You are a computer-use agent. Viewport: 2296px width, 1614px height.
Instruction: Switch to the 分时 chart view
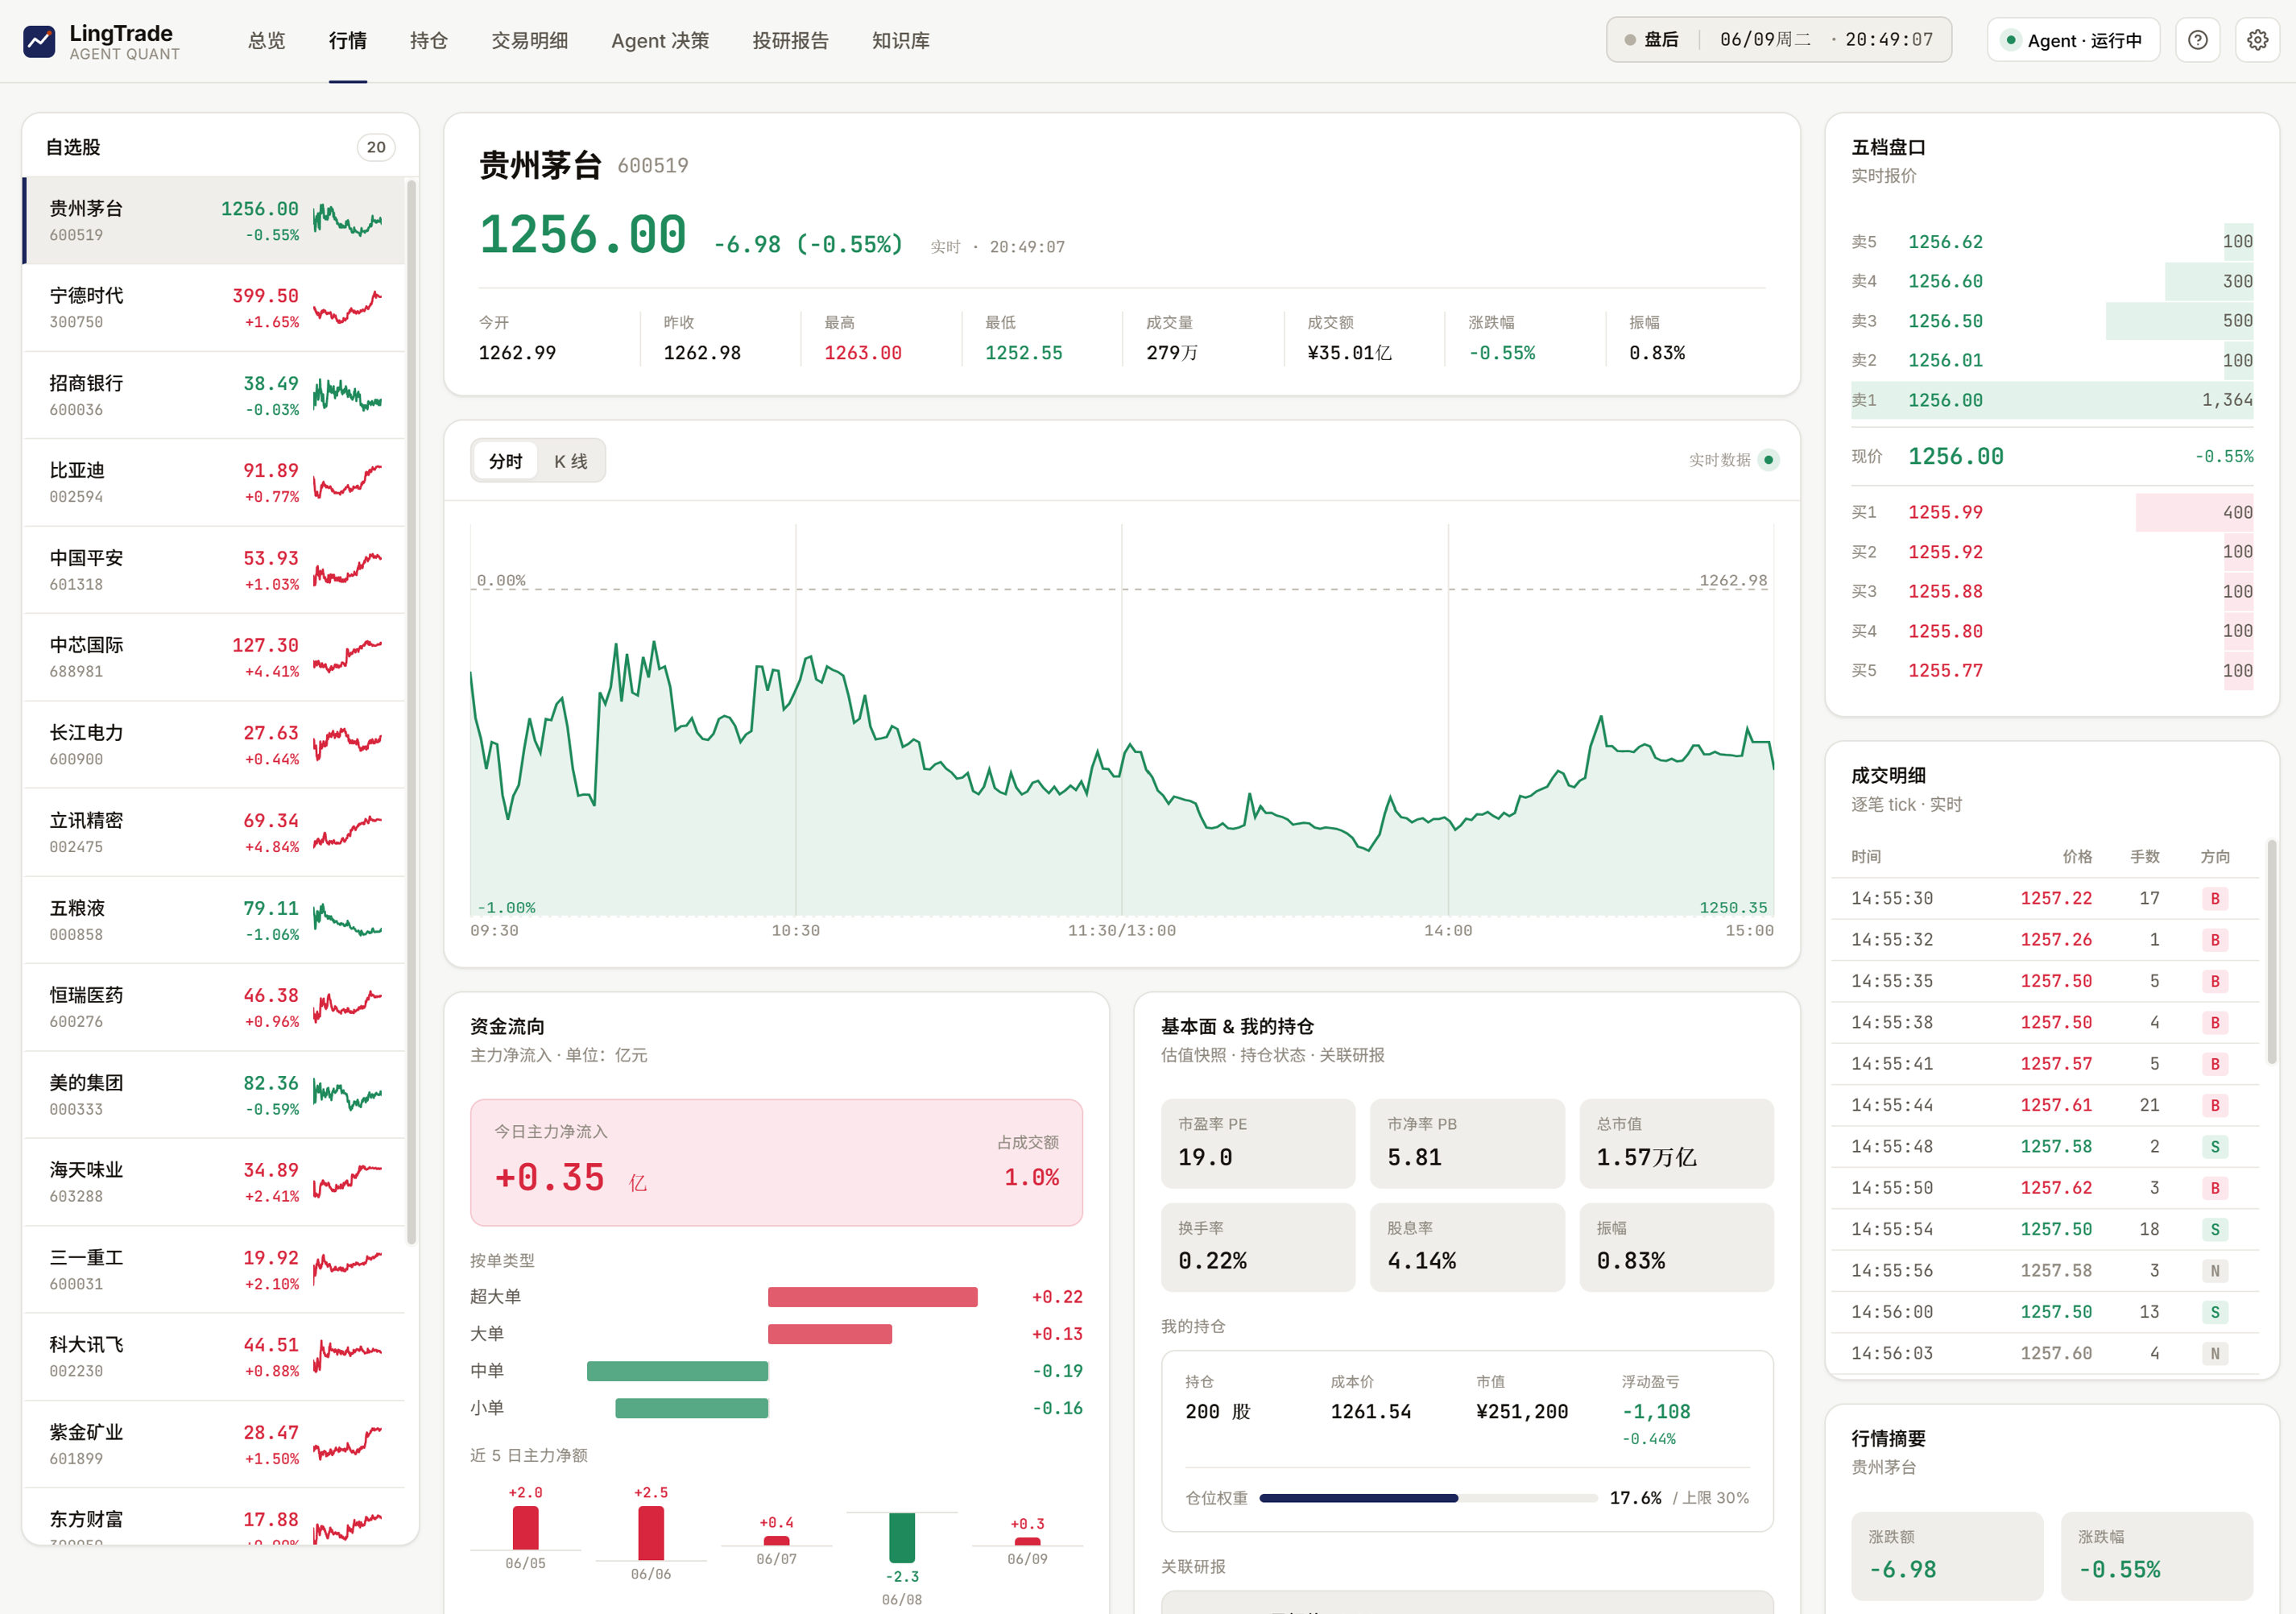505,461
